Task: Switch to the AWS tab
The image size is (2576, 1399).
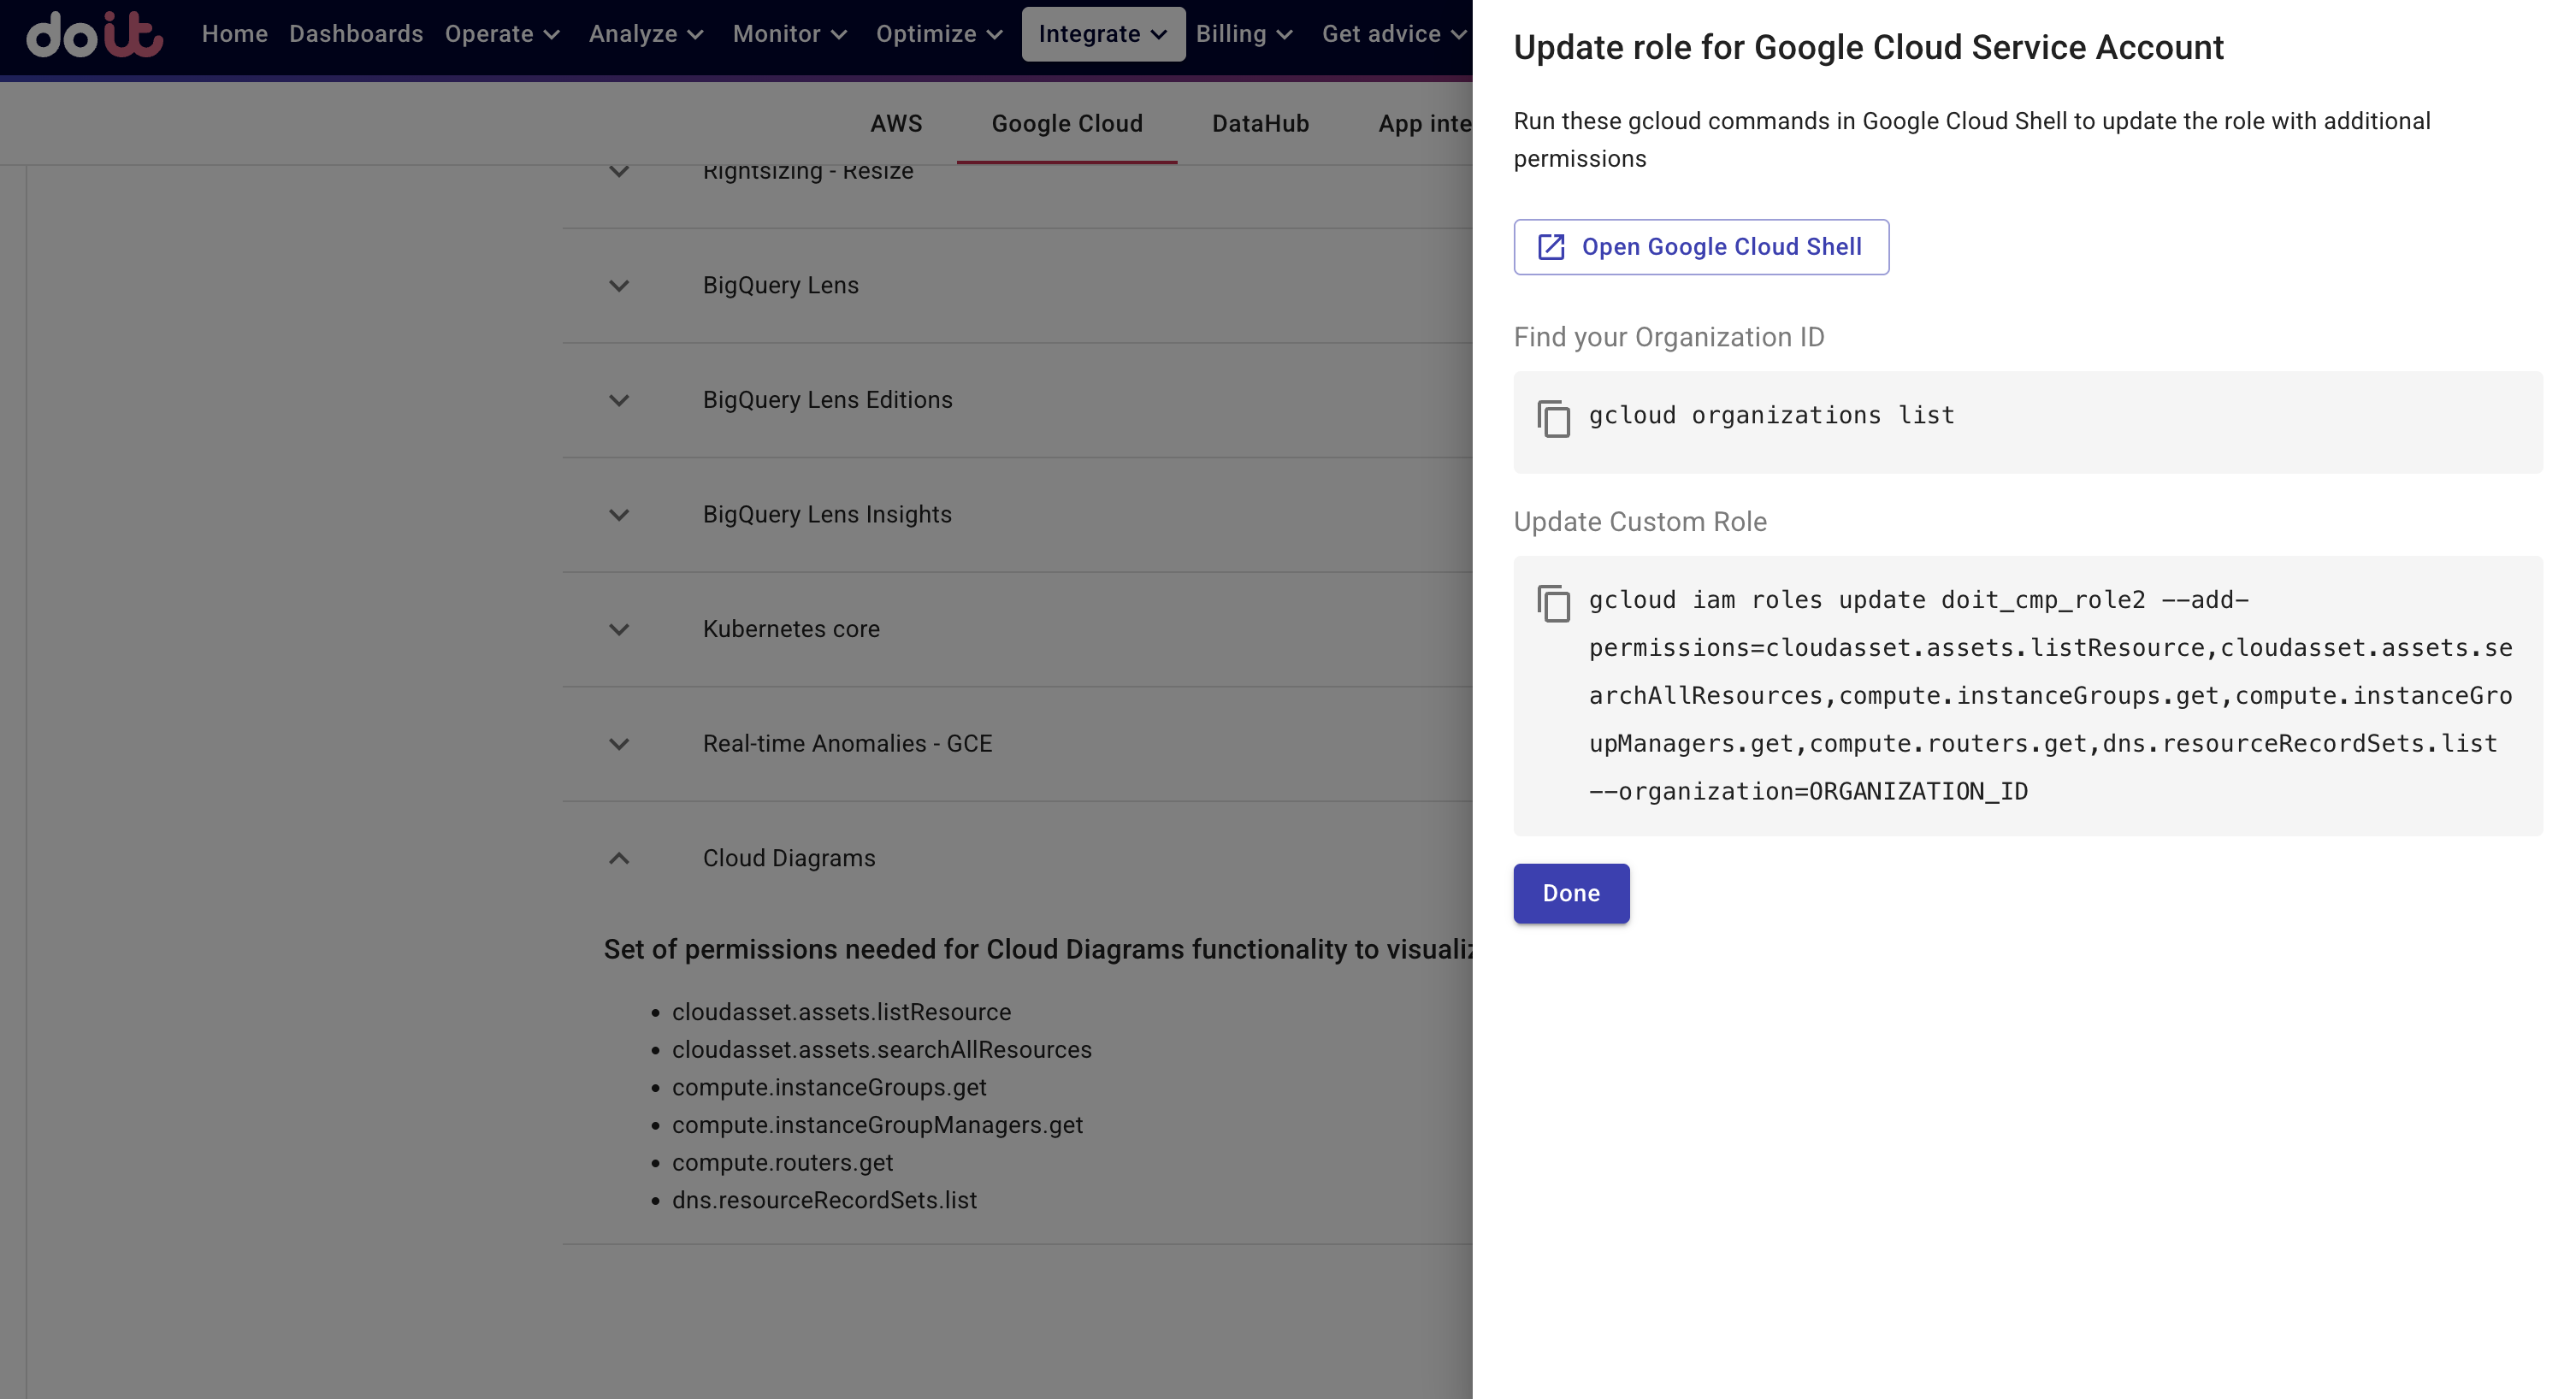Action: point(896,124)
